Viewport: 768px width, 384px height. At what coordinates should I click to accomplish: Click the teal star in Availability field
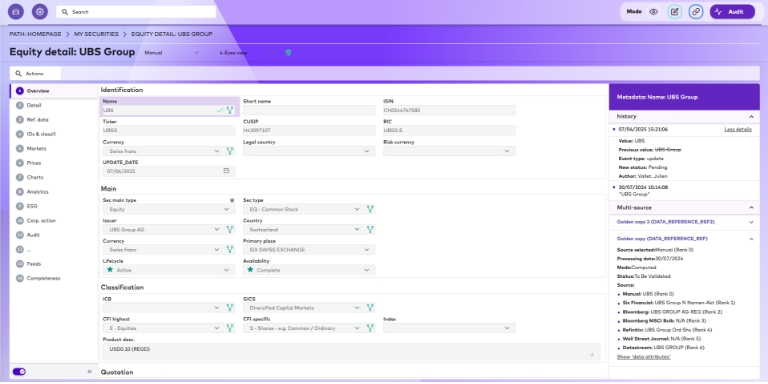pyautogui.click(x=250, y=270)
